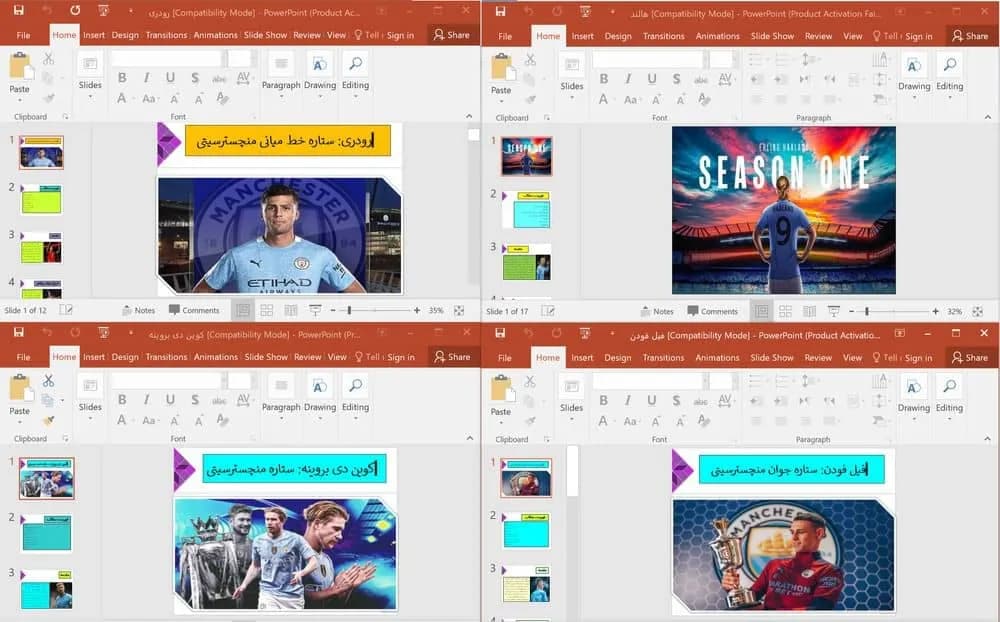Click zoom out minus in Haaland window
Image resolution: width=1000 pixels, height=622 pixels.
(851, 311)
